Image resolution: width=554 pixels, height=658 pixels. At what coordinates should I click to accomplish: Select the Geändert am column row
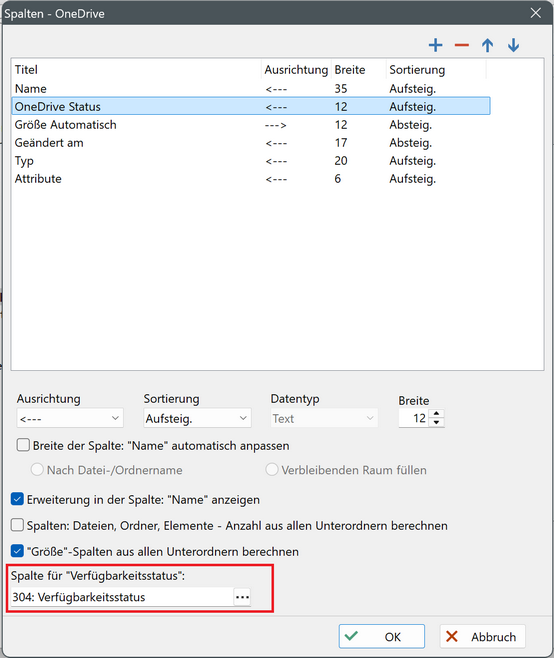[251, 143]
